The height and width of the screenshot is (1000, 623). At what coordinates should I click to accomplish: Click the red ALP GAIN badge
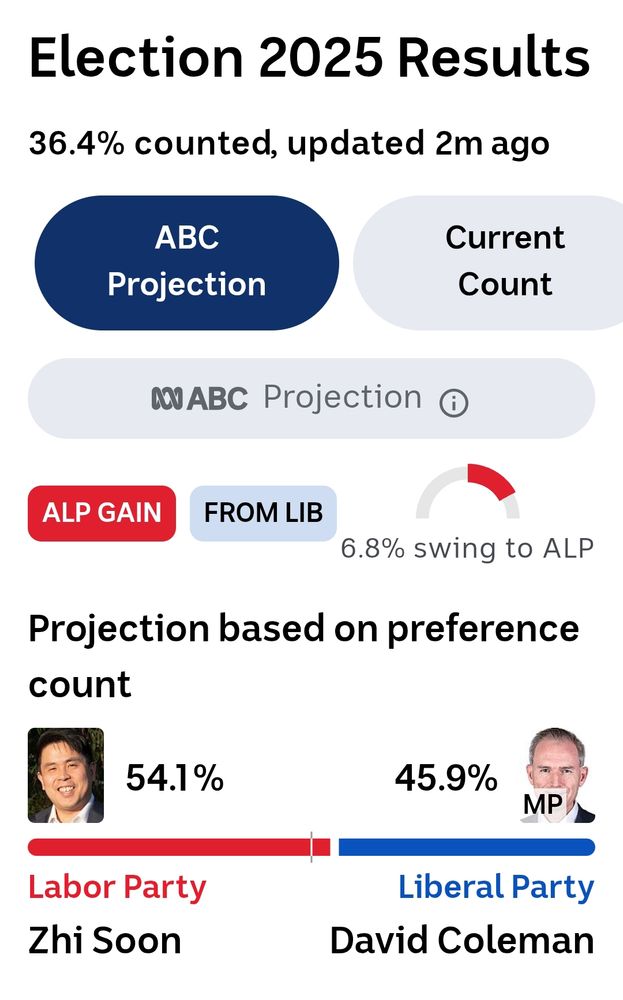(x=100, y=512)
